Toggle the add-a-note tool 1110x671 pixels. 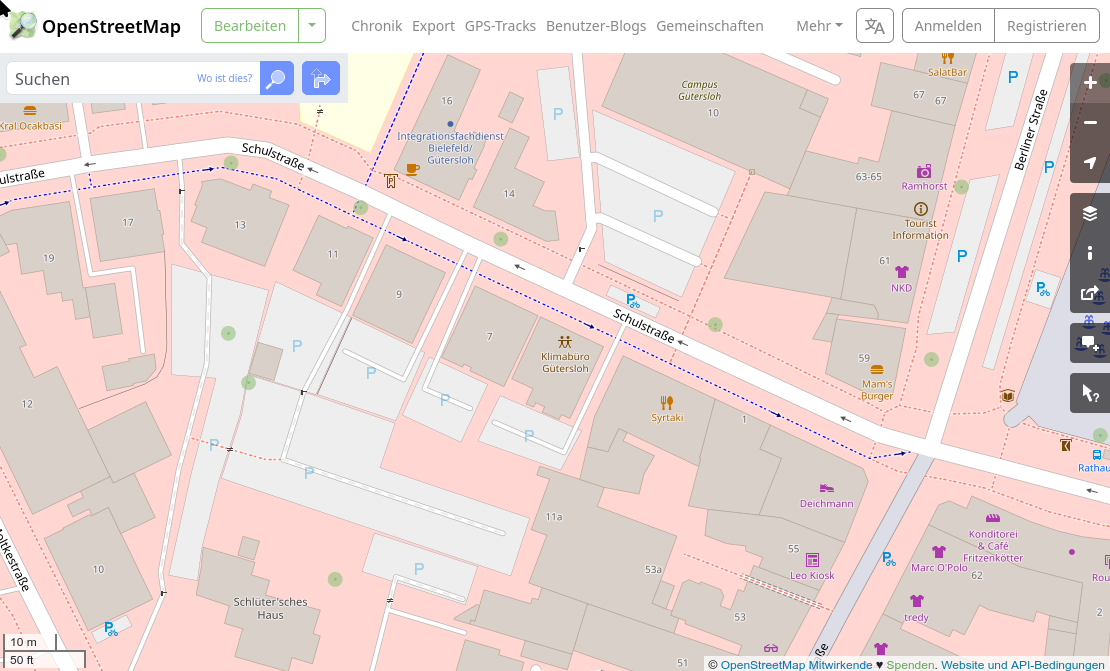tap(1089, 343)
